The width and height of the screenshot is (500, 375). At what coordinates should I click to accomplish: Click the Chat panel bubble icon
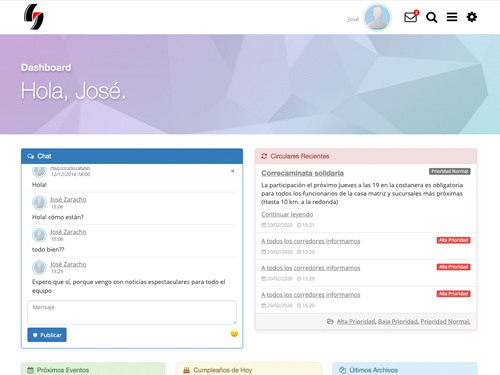point(30,156)
